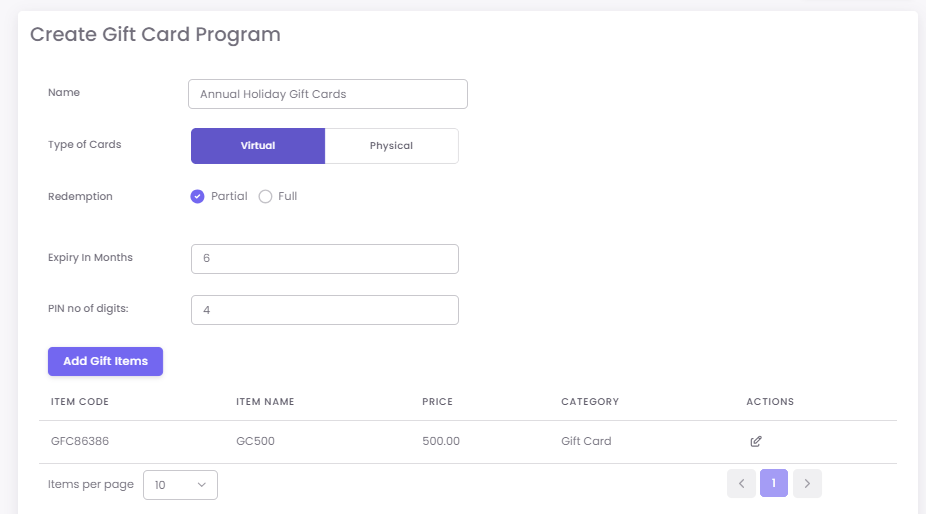Click the Expiry In Months field
This screenshot has height=514, width=926.
pos(324,259)
